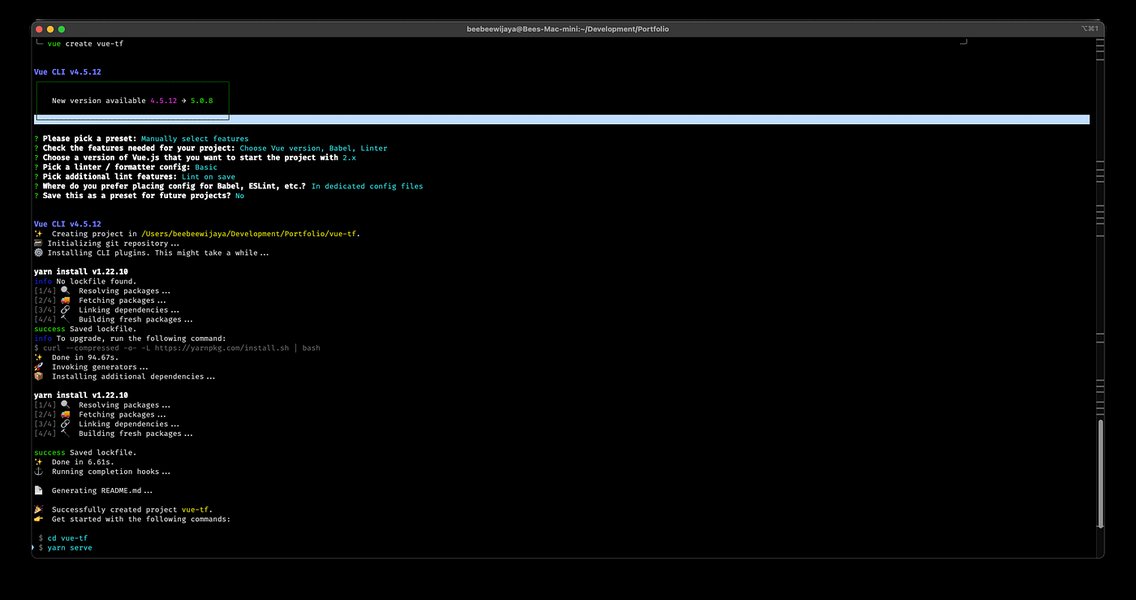This screenshot has height=600, width=1136.
Task: Click the "Initializing git repository..." text
Action: (113, 243)
